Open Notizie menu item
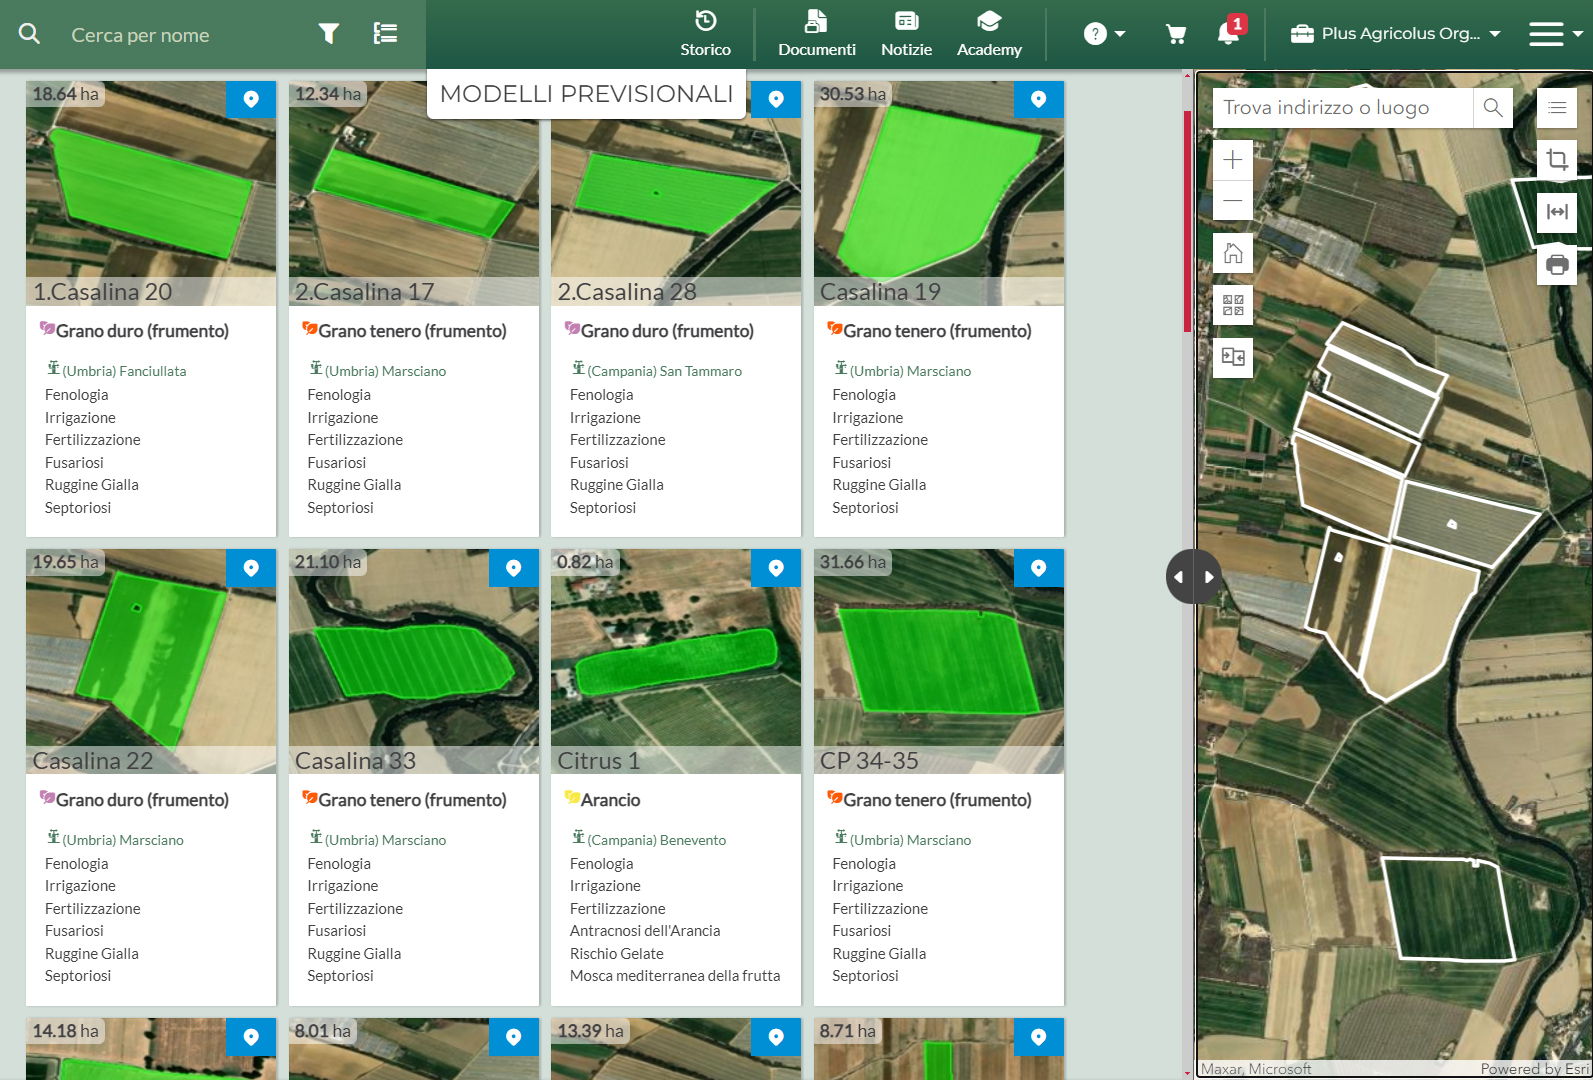Screen dimensions: 1593x1080 pos(906,34)
